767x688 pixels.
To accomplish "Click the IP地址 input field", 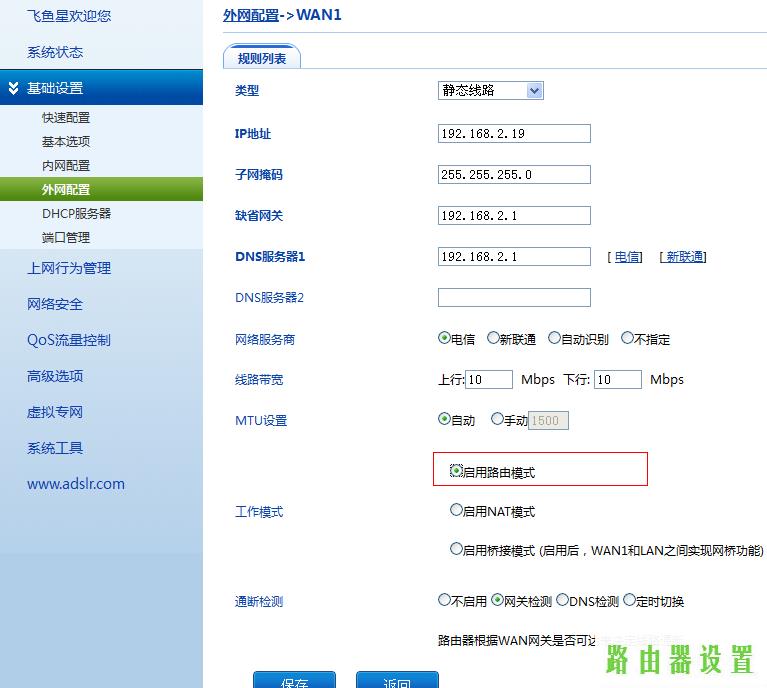I will (514, 133).
